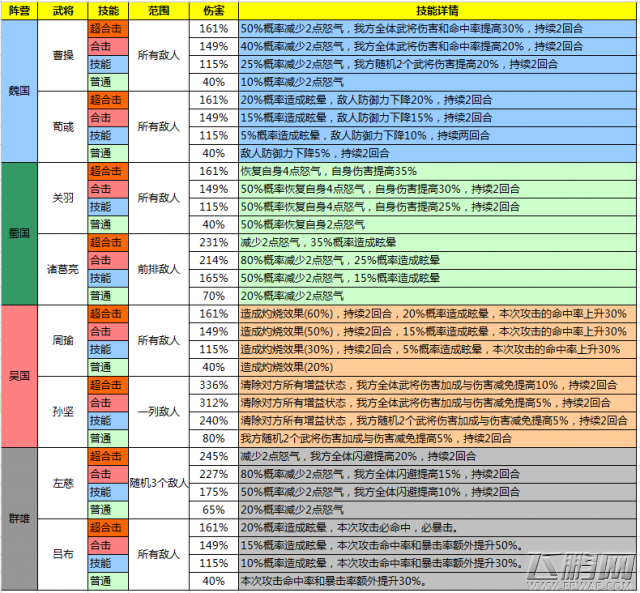The height and width of the screenshot is (593, 640).
Task: Click detail '敌人防御力下降5%，持续2回合'
Action: coord(315,153)
